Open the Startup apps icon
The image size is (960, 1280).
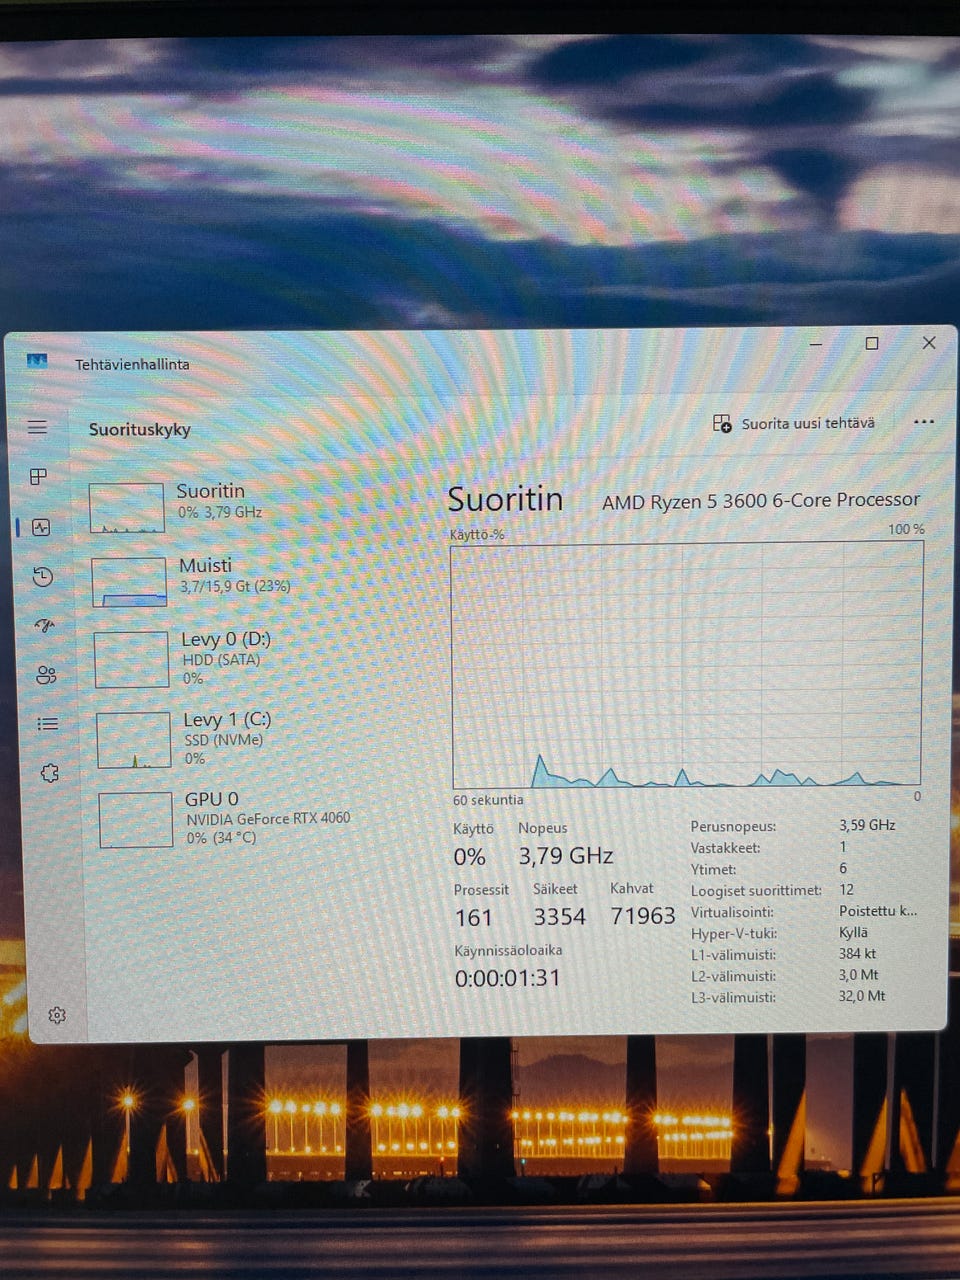(44, 626)
